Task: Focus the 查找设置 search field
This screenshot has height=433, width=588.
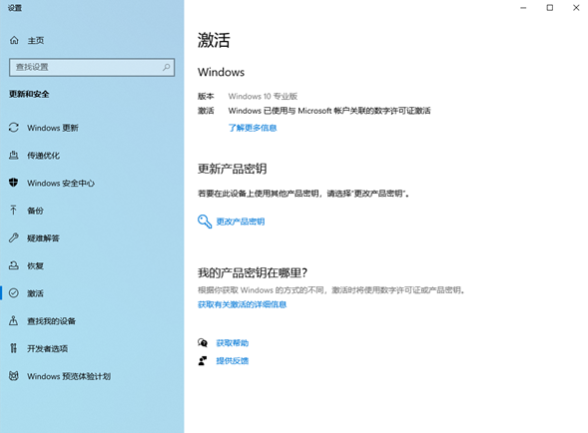Action: point(92,67)
